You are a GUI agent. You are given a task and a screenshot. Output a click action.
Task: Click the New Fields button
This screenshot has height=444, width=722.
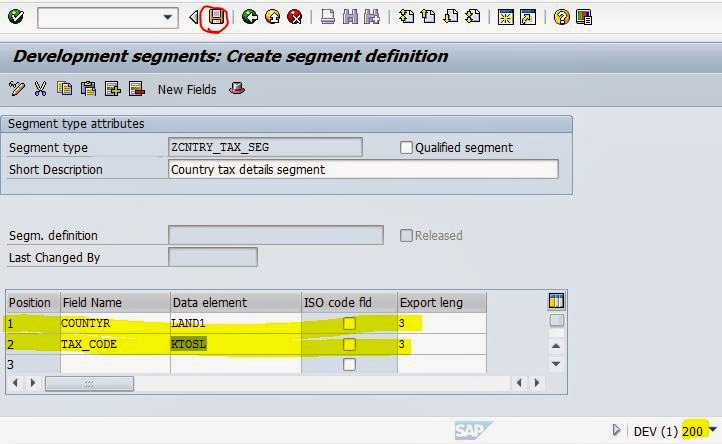coord(186,89)
